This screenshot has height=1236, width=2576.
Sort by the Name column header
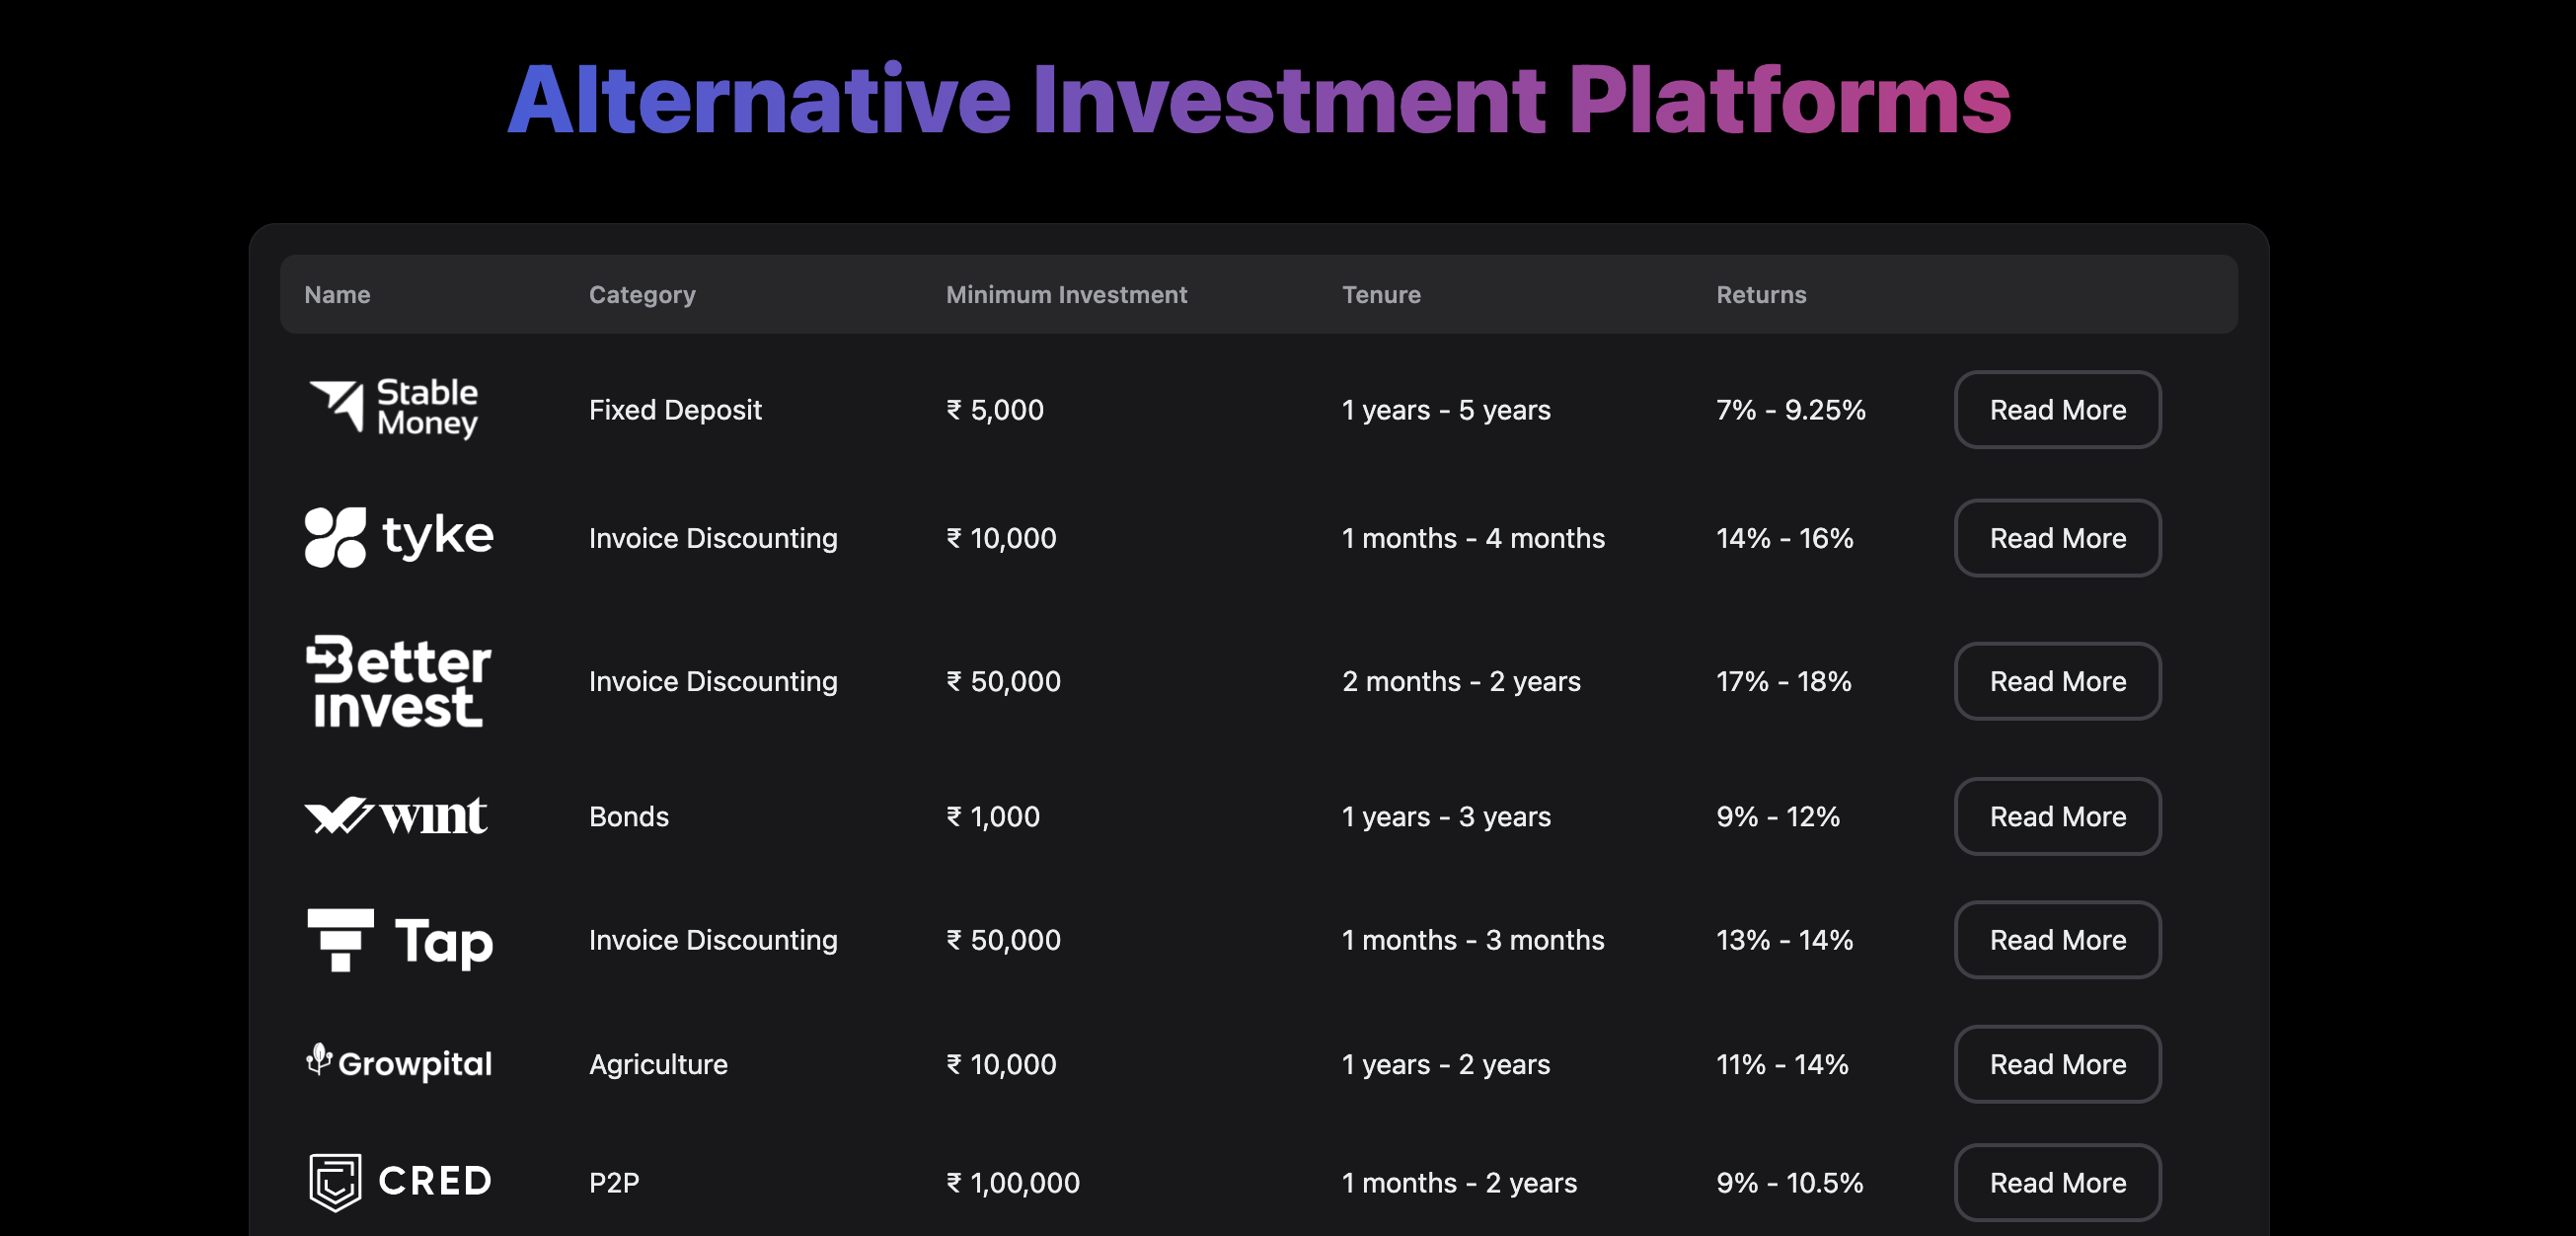[x=337, y=295]
